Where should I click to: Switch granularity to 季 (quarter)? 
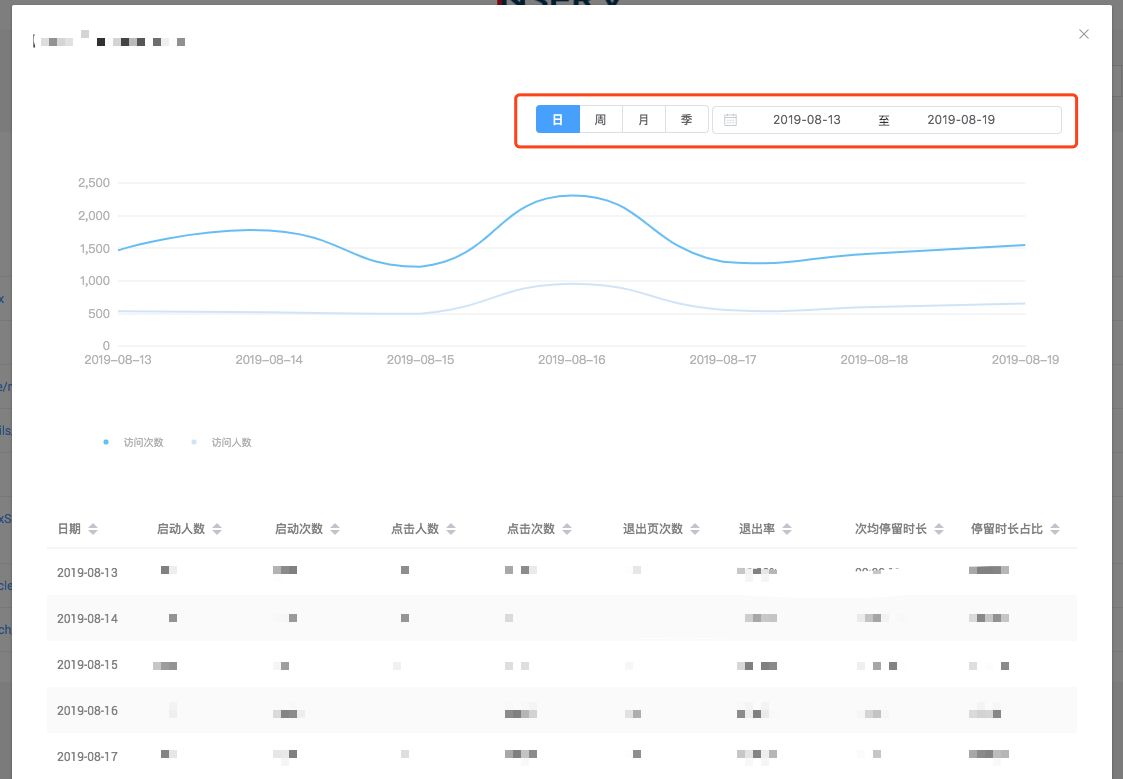(x=687, y=120)
